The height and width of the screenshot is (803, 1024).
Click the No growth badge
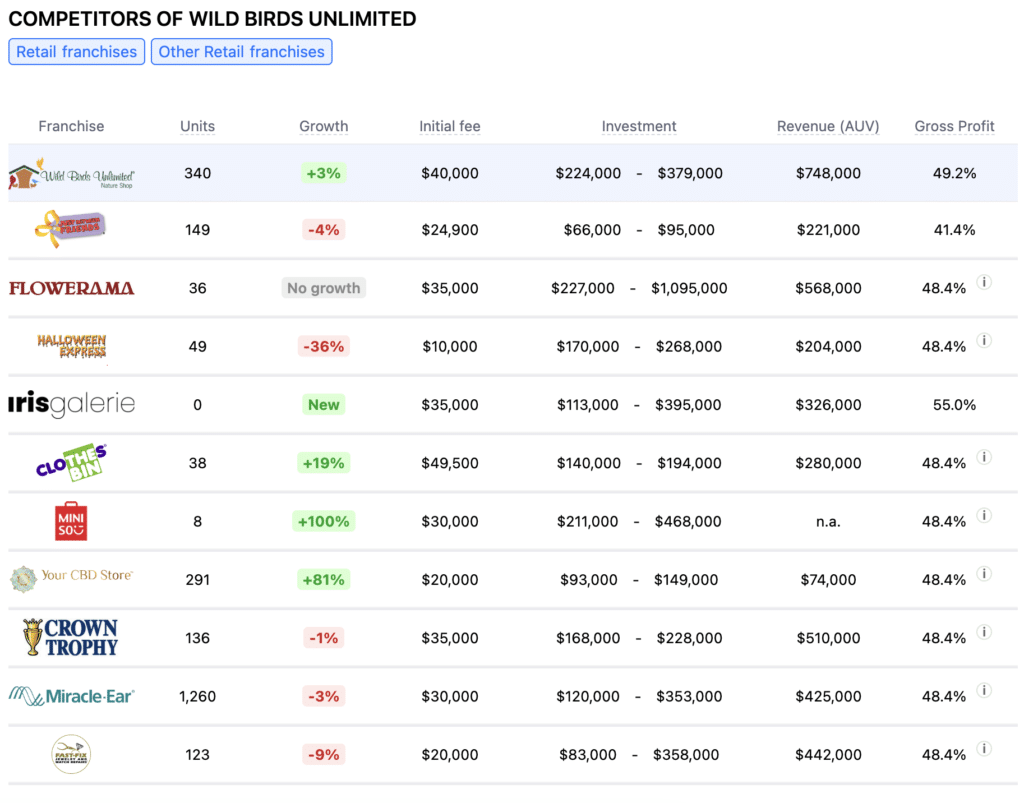click(323, 288)
